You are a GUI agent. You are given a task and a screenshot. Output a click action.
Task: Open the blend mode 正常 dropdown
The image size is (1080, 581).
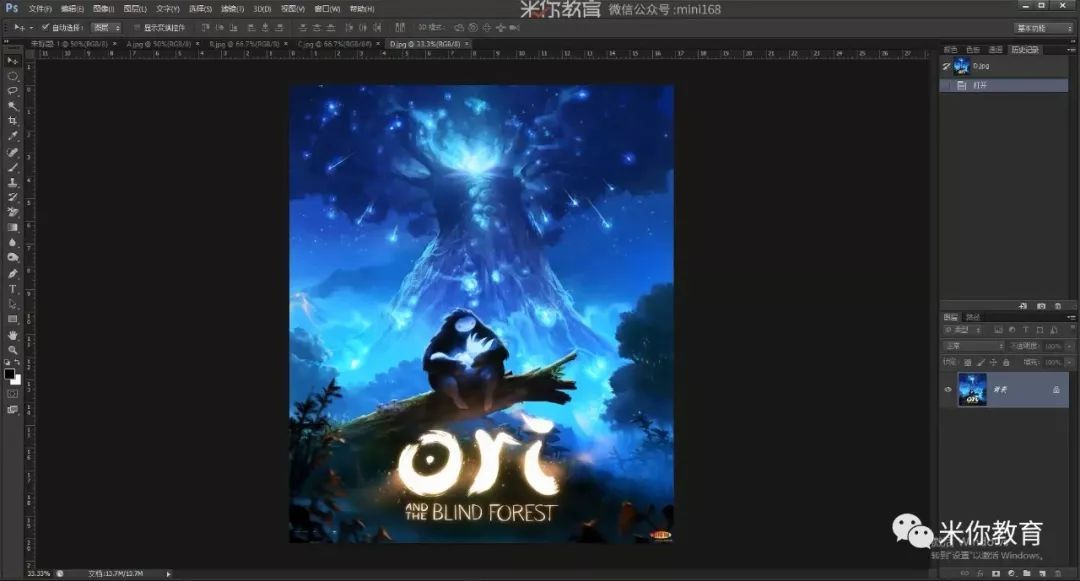coord(973,346)
